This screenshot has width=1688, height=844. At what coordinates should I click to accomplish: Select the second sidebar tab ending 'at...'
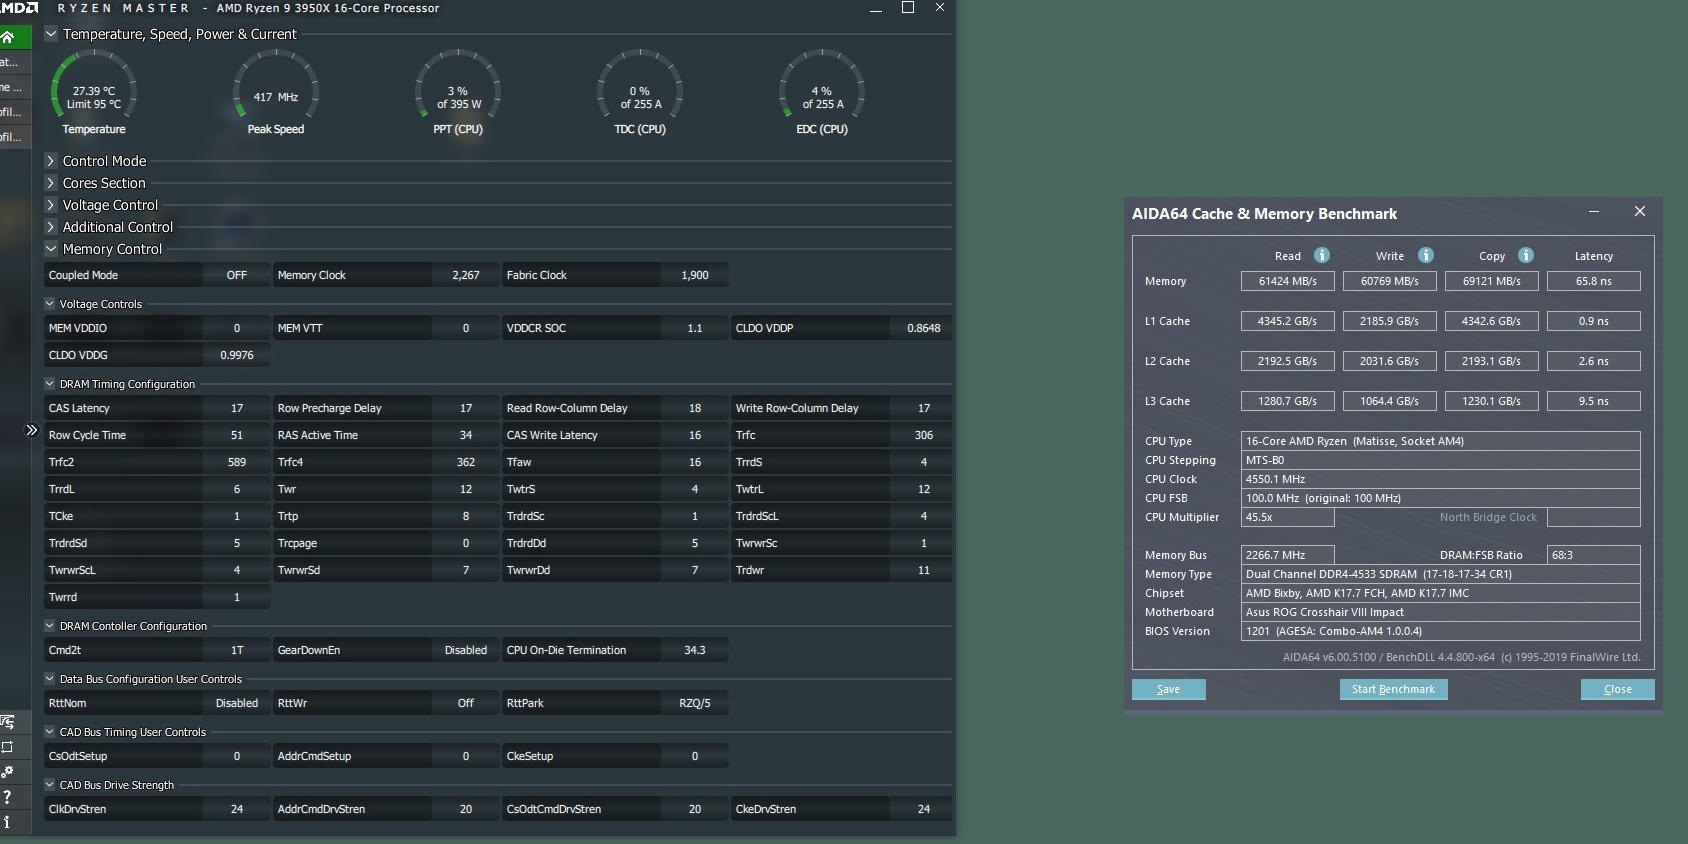pyautogui.click(x=15, y=62)
